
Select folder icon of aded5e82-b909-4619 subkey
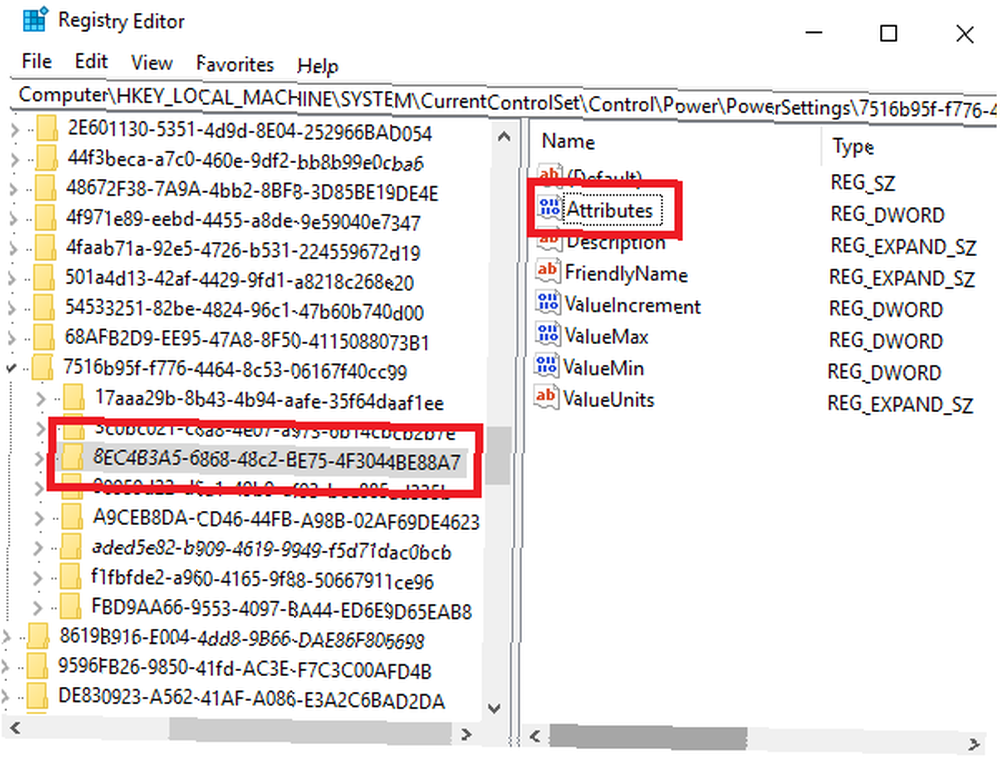pos(71,547)
